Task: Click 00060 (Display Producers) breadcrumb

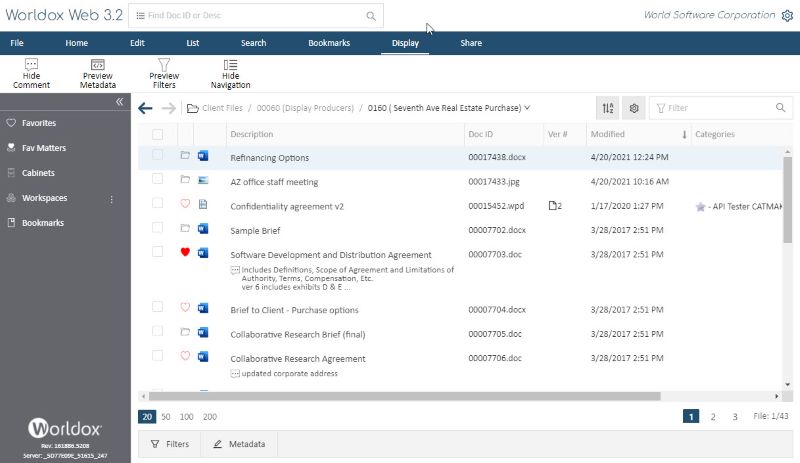Action: (305, 108)
